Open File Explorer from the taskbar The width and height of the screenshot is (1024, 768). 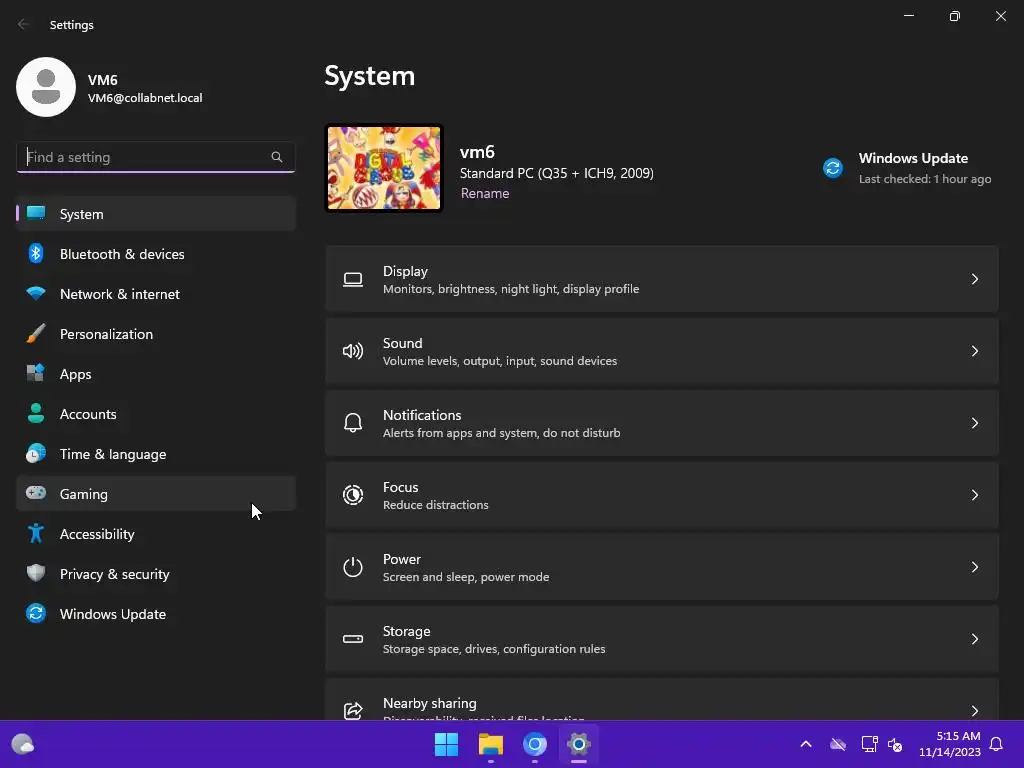[490, 744]
